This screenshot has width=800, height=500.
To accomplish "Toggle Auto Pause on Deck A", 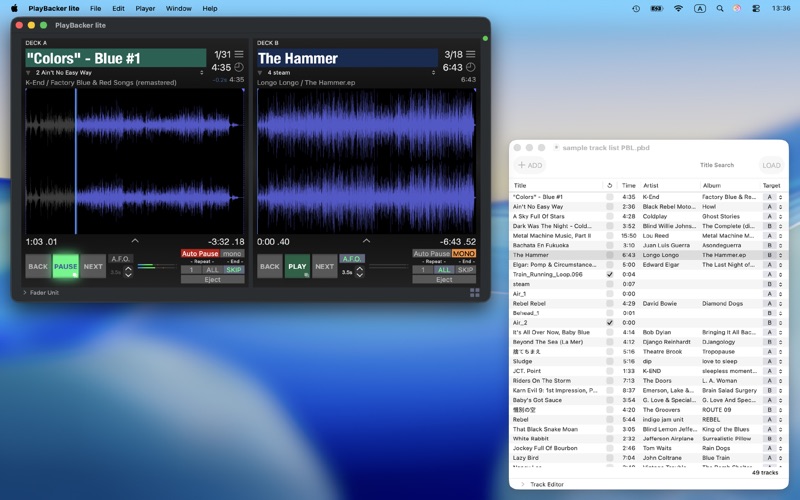I will tap(200, 254).
